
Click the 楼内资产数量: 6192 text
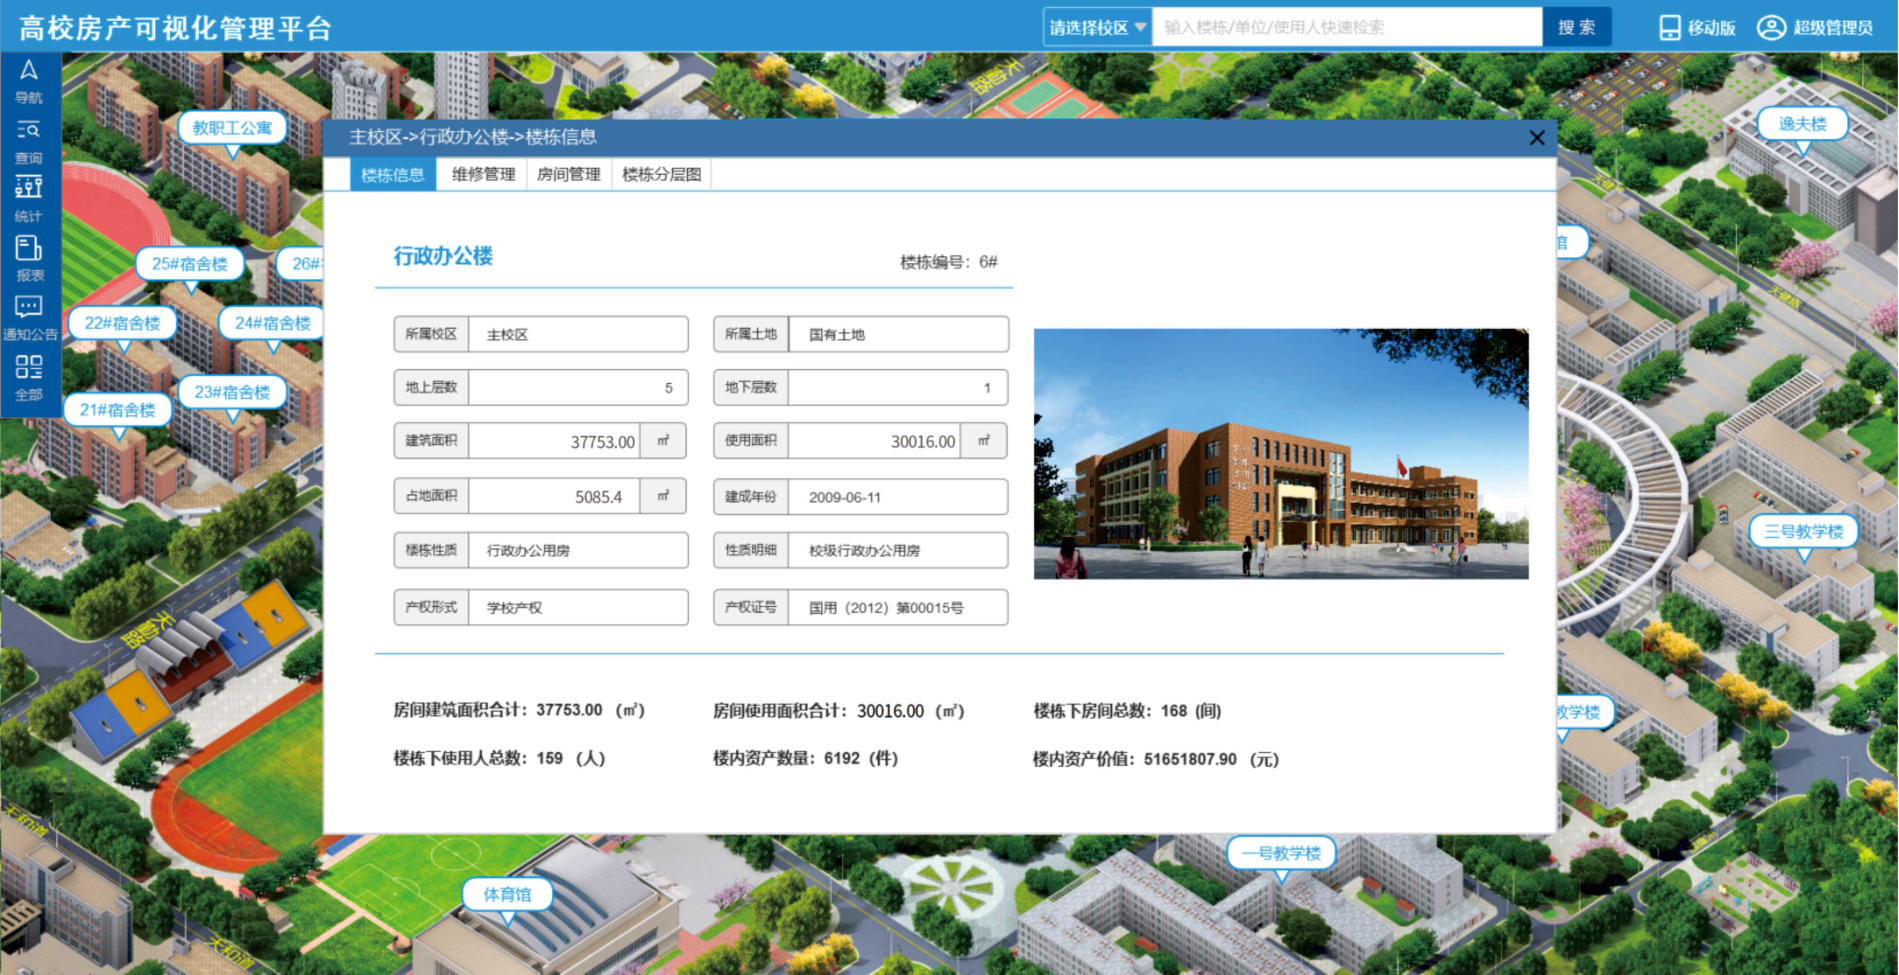806,758
